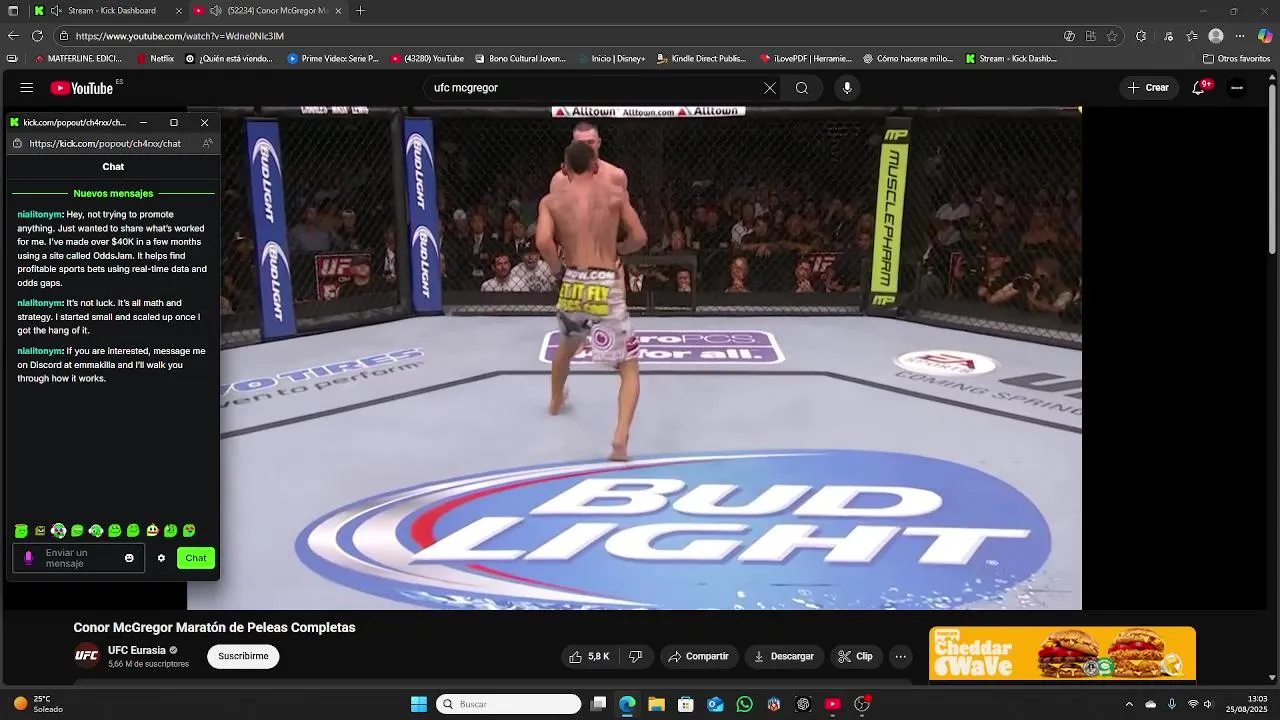
Task: Start voice search with the microphone
Action: pos(847,88)
